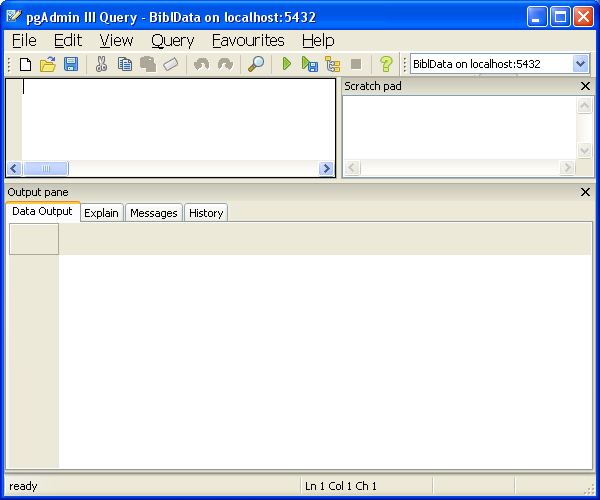Open a query file from disk
Viewport: 600px width, 500px height.
pyautogui.click(x=48, y=64)
